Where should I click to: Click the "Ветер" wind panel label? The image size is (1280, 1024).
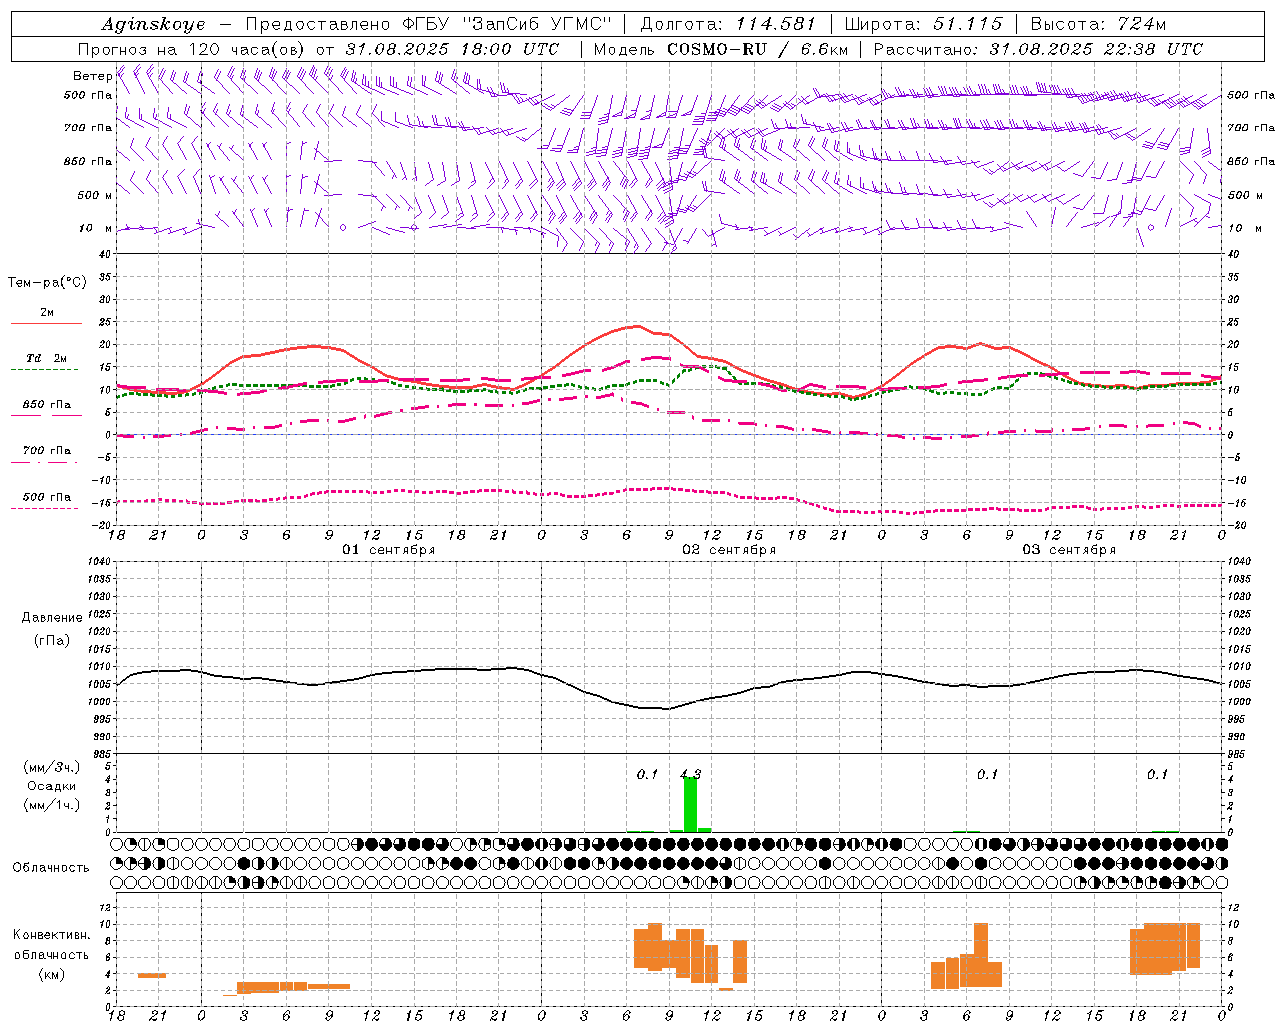point(93,76)
